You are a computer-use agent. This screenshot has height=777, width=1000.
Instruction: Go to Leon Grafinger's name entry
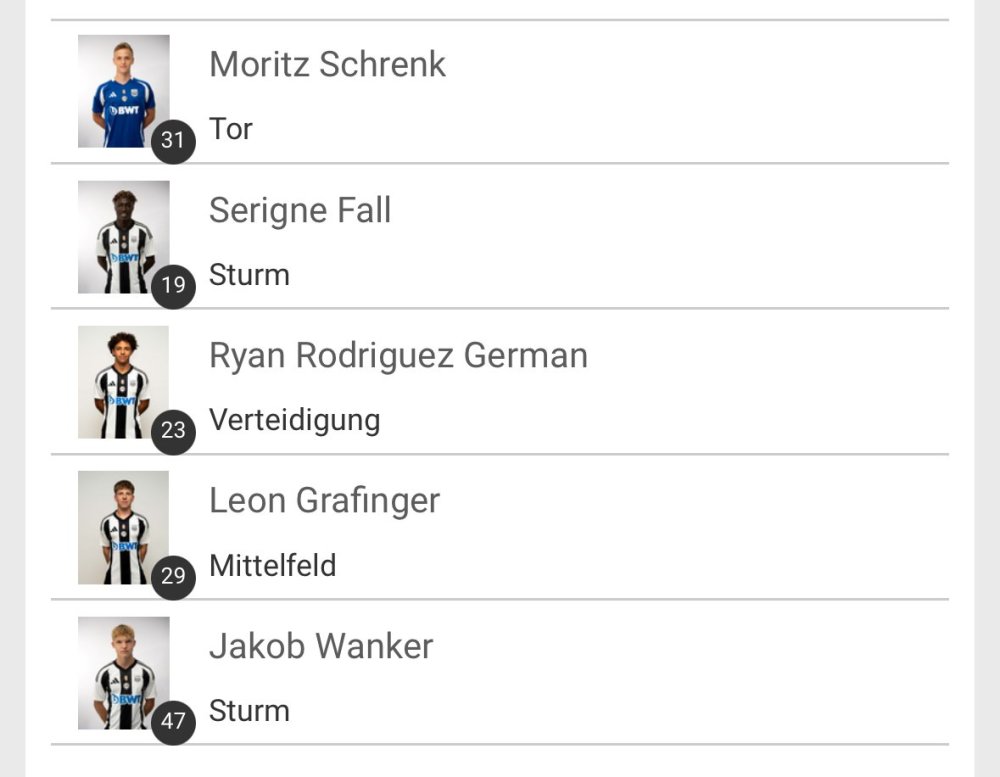tap(324, 501)
